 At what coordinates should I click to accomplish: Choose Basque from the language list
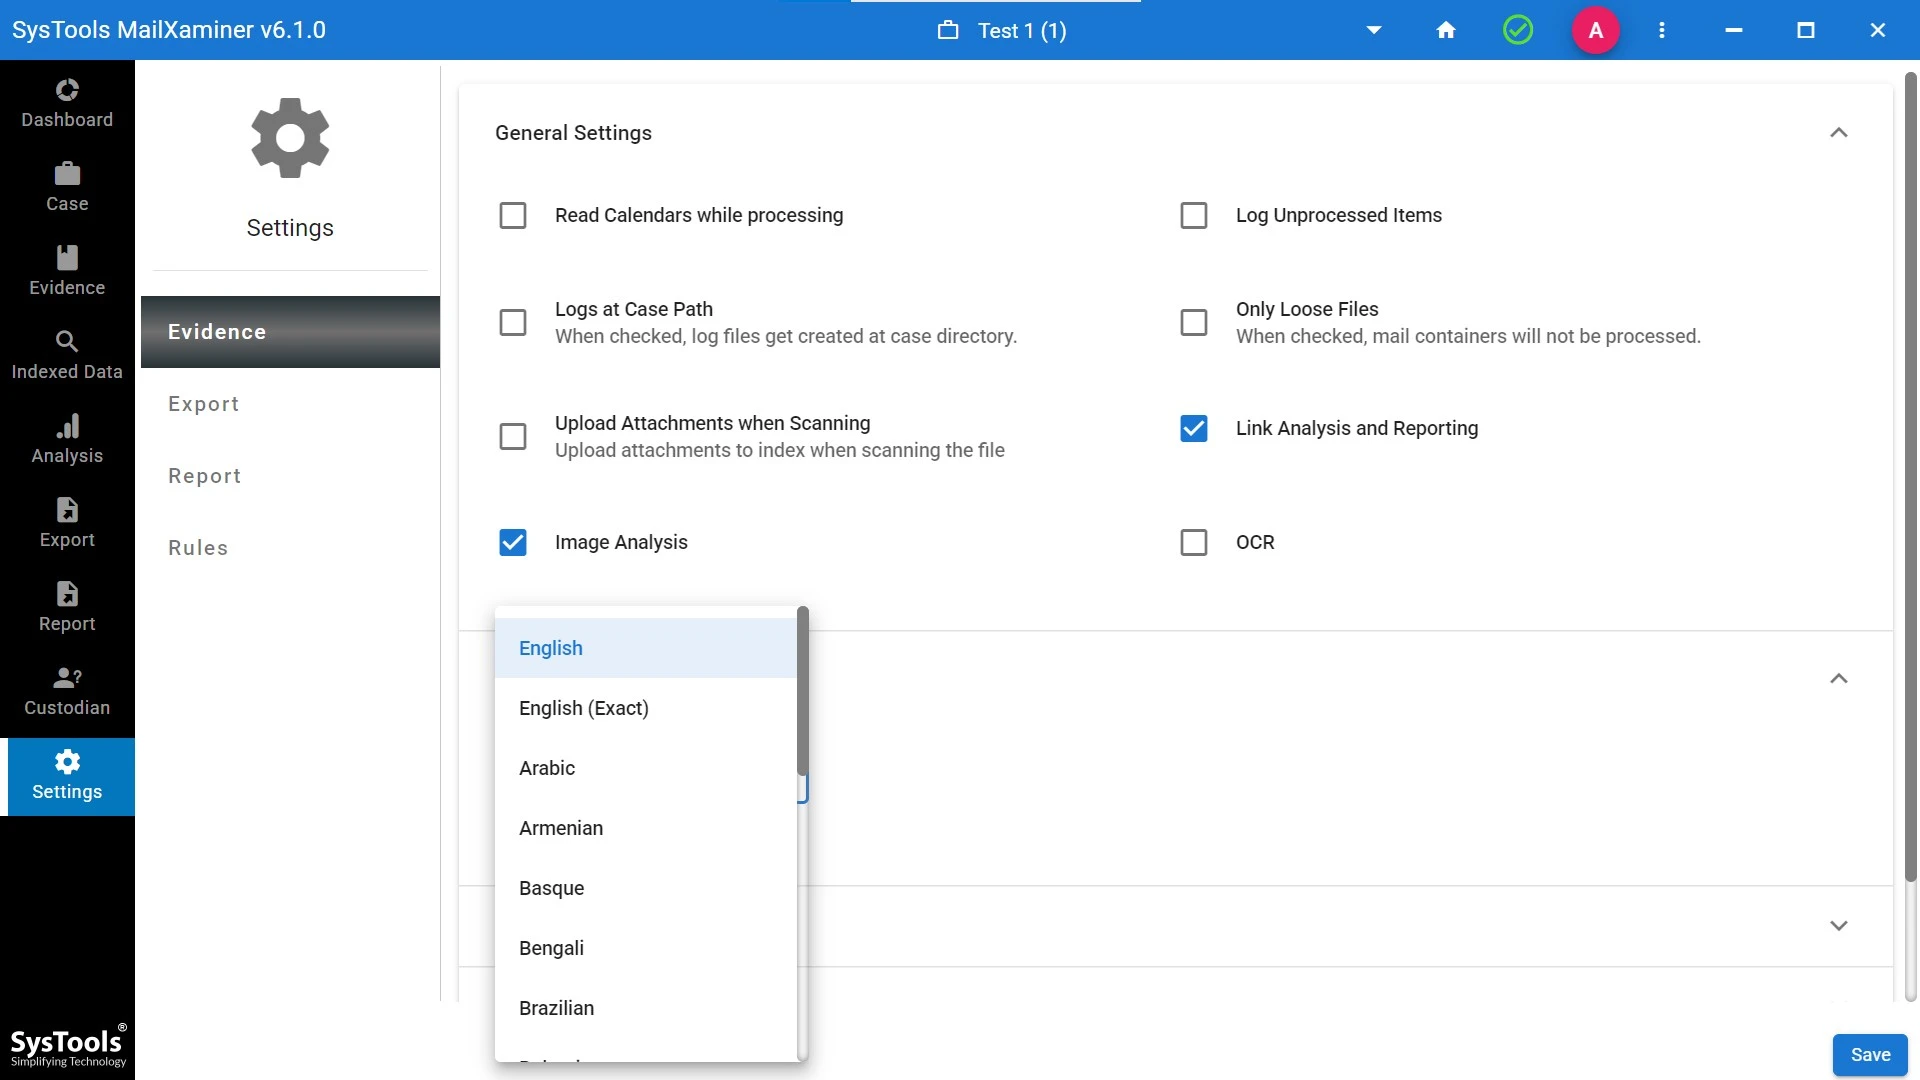pyautogui.click(x=646, y=888)
